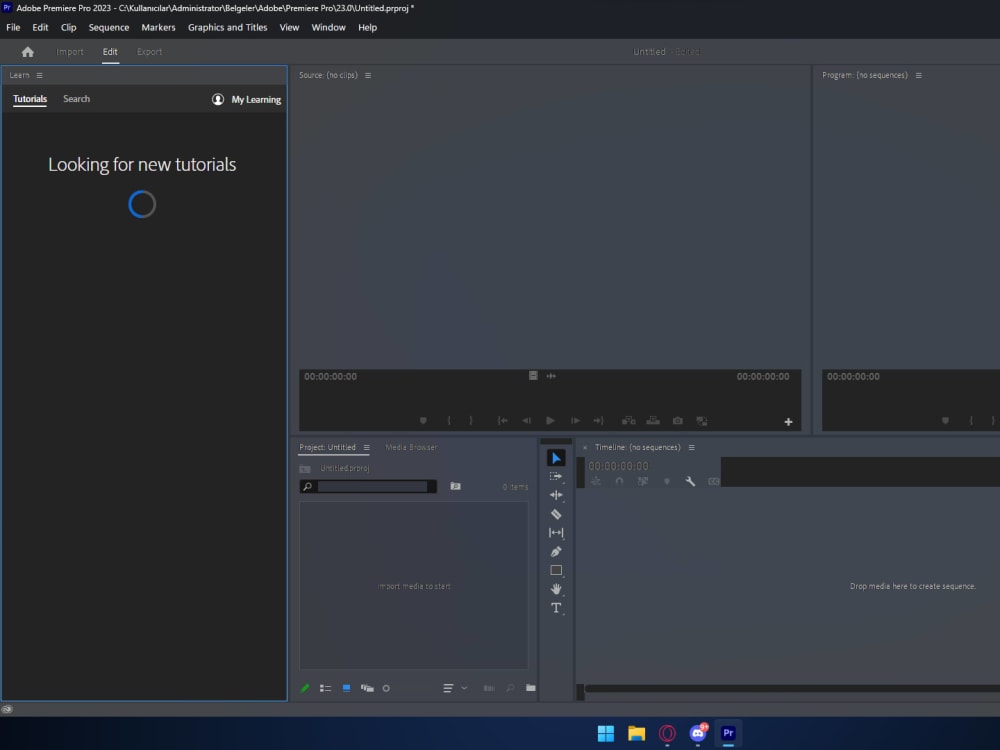This screenshot has width=1000, height=750.
Task: Toggle Timeline Snap magnet icon
Action: 619,482
